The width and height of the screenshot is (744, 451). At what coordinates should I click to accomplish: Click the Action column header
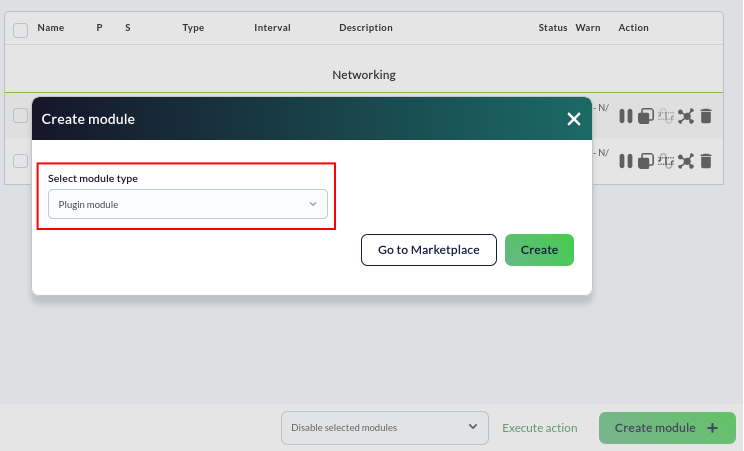633,28
